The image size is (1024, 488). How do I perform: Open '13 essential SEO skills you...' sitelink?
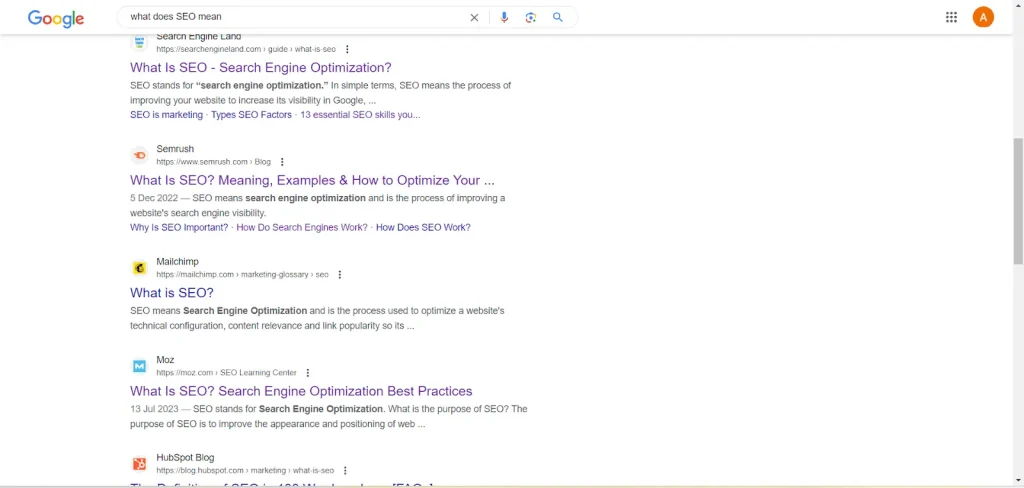click(360, 115)
